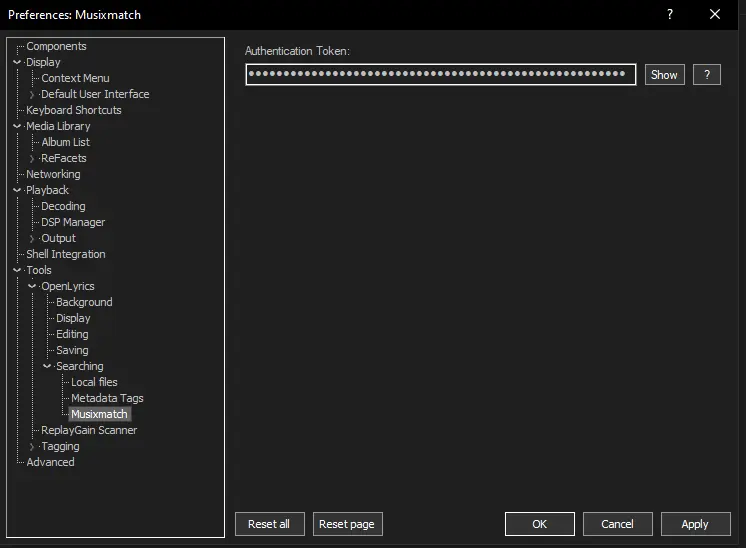Image resolution: width=746 pixels, height=548 pixels.
Task: Open Metadata Tags search settings
Action: coord(107,398)
